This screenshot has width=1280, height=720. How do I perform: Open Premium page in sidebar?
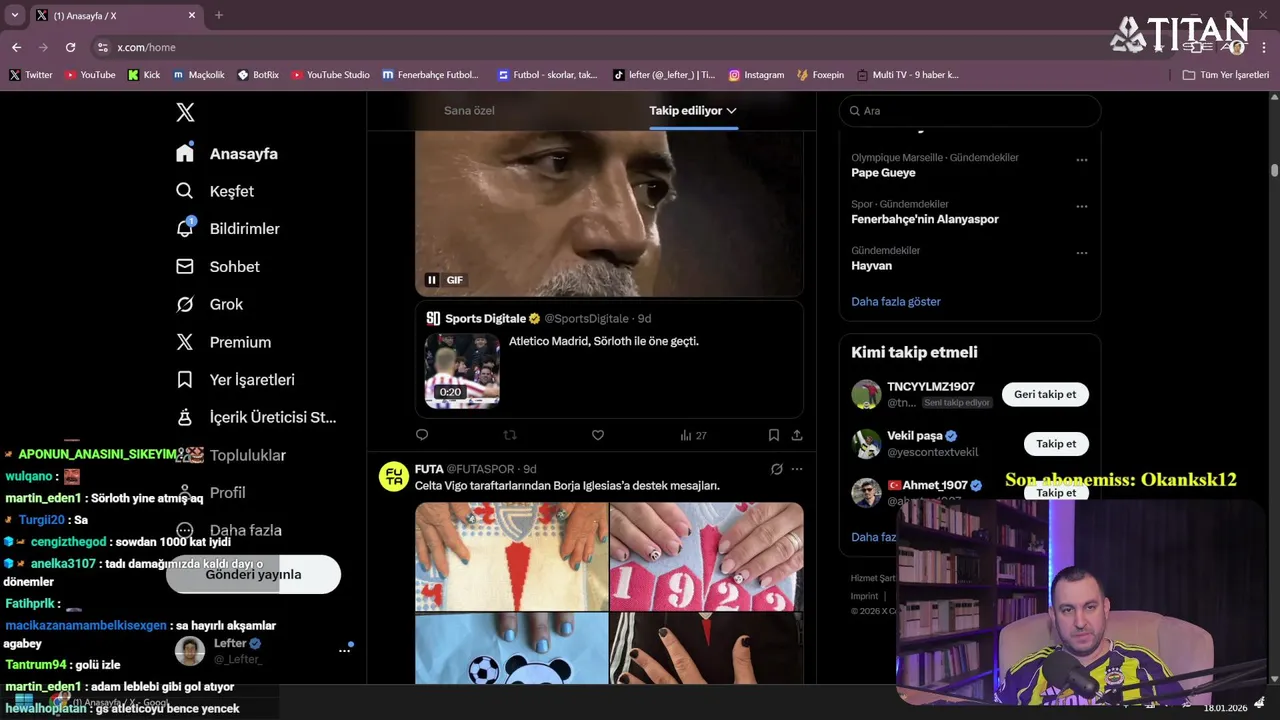223,342
